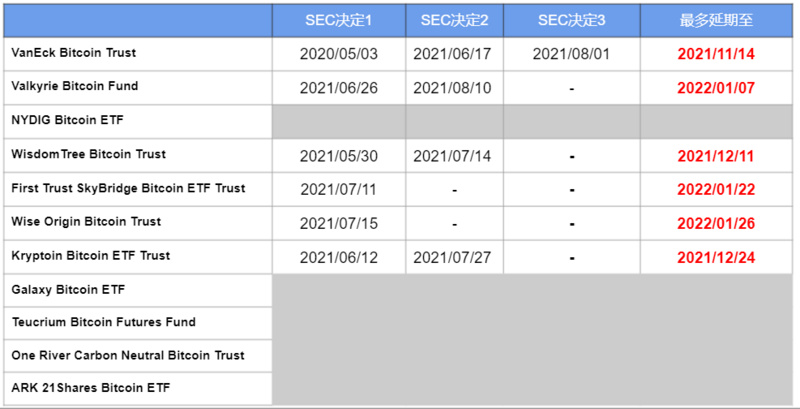Click First Trust SkyBridge Bitcoin ETF Trust
This screenshot has width=800, height=409.
click(x=128, y=188)
